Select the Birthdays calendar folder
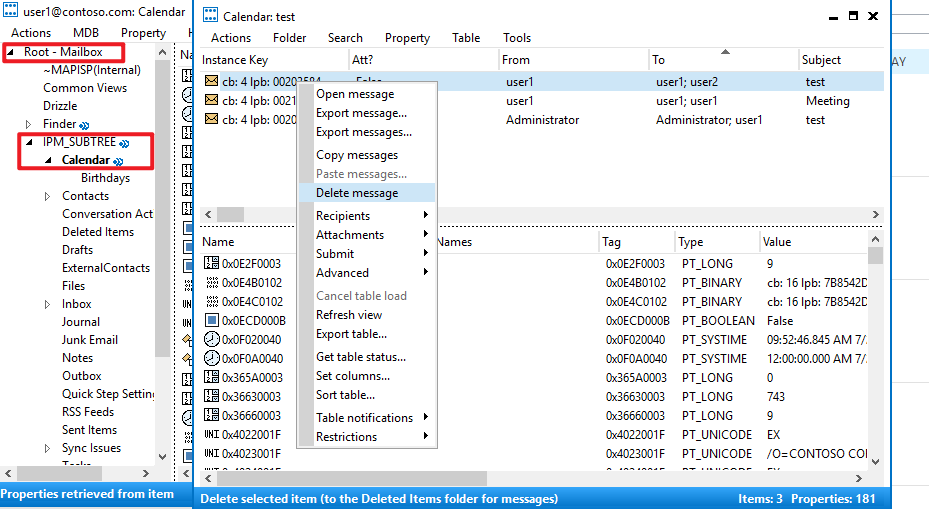Screen dimensions: 929x509 point(105,178)
